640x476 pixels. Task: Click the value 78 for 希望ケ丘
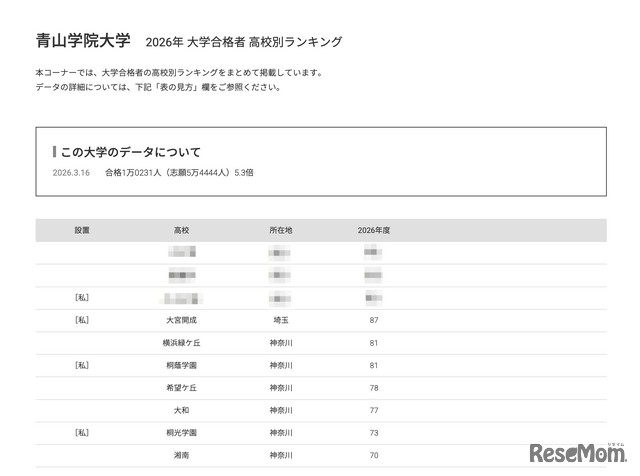pos(374,388)
